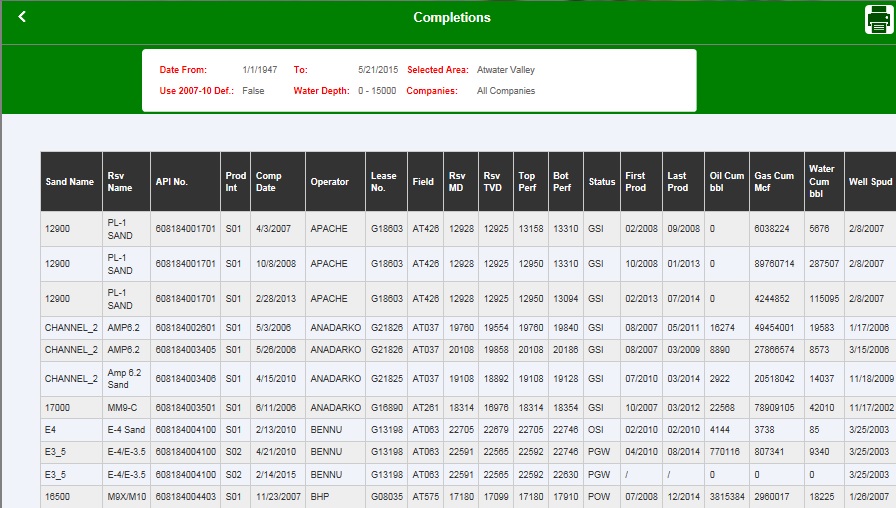The width and height of the screenshot is (896, 508).
Task: Select the All Companies value
Action: 506,91
